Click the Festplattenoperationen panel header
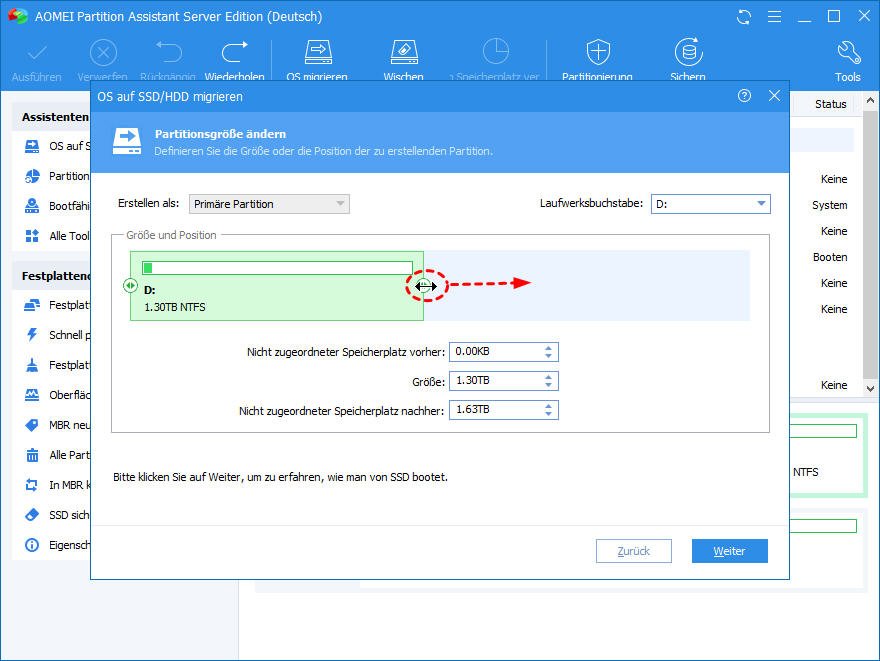 click(55, 276)
